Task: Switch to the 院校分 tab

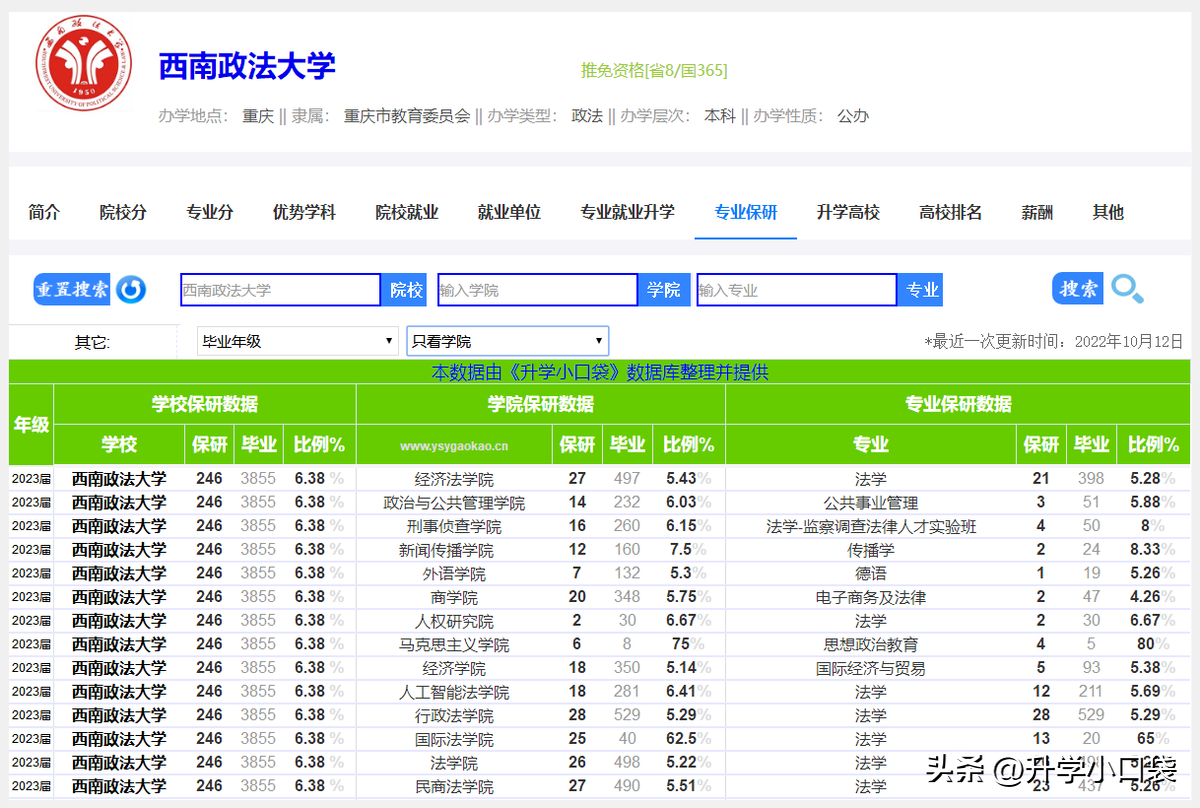Action: coord(123,212)
